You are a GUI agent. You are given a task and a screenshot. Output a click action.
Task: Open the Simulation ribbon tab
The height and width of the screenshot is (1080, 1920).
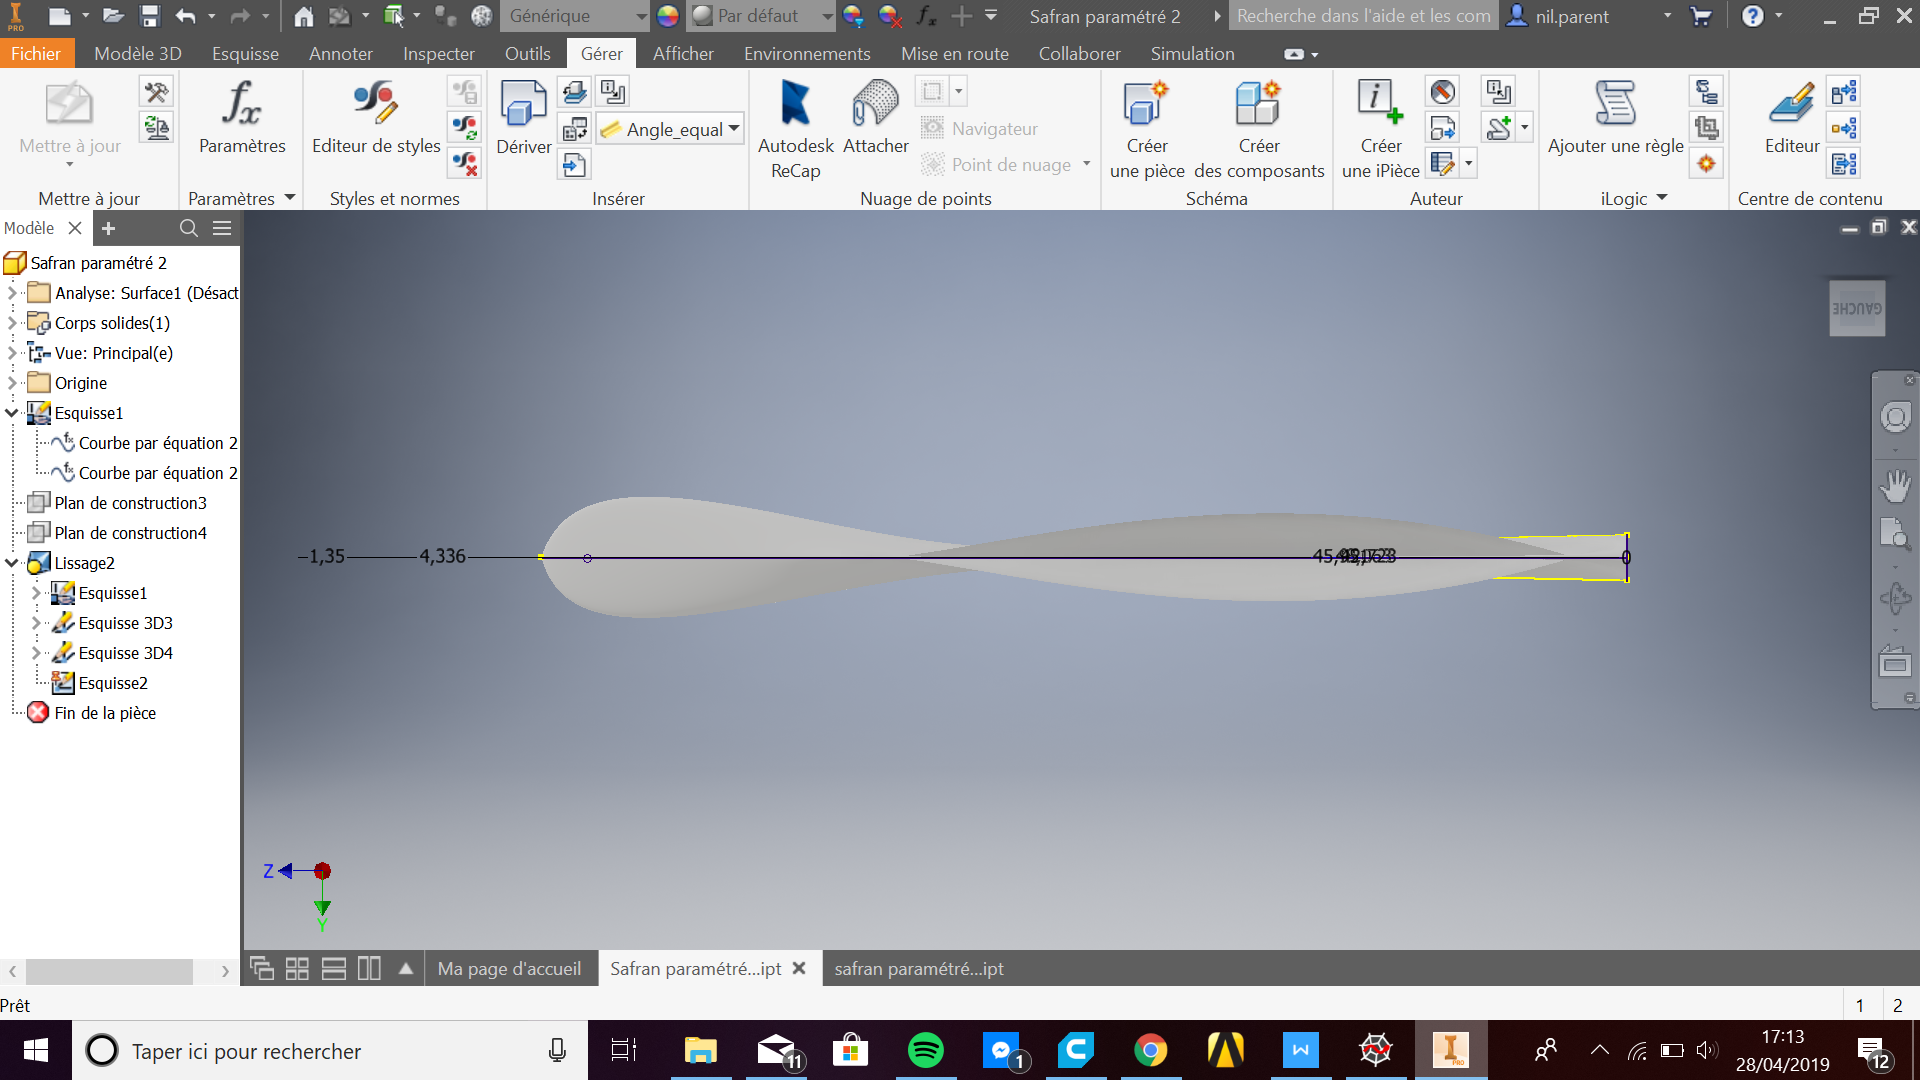pos(1191,53)
